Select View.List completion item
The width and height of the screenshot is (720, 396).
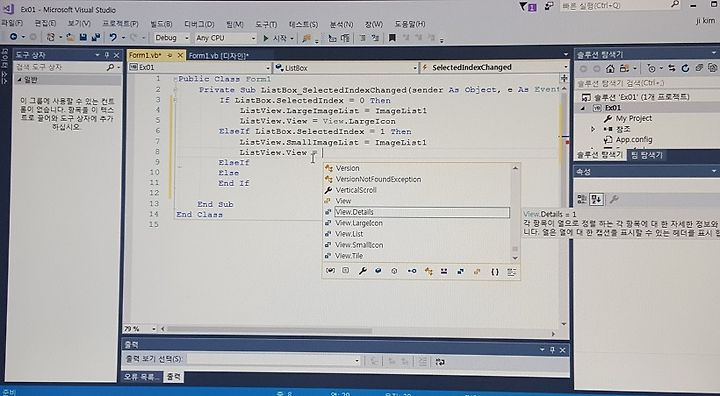(349, 234)
